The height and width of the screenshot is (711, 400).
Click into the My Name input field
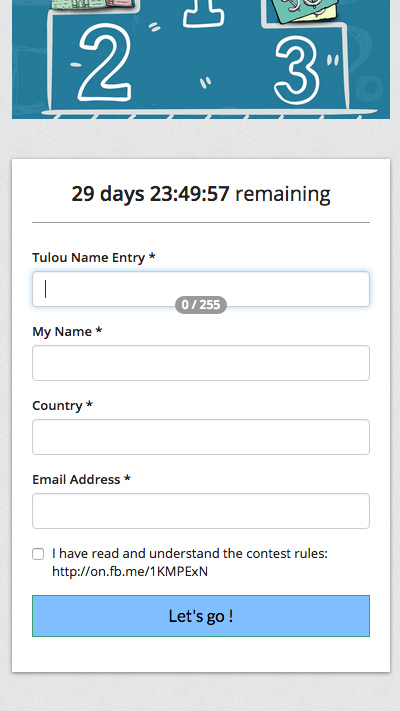pos(201,363)
